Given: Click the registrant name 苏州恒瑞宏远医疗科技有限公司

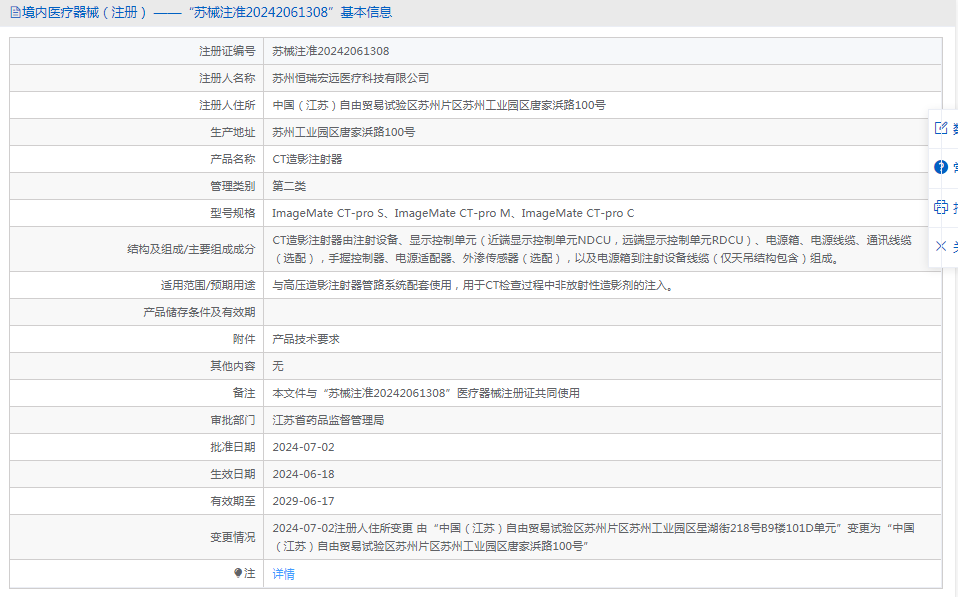Looking at the screenshot, I should click(351, 78).
